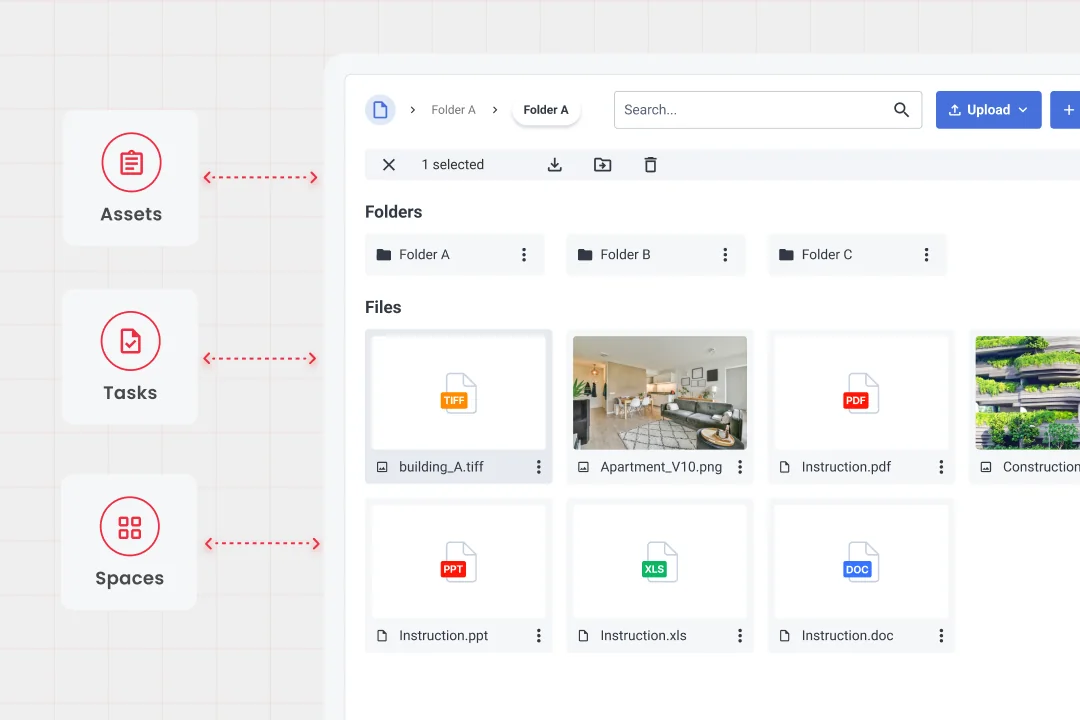The height and width of the screenshot is (720, 1080).
Task: Select the PDF file thumbnail
Action: click(861, 393)
